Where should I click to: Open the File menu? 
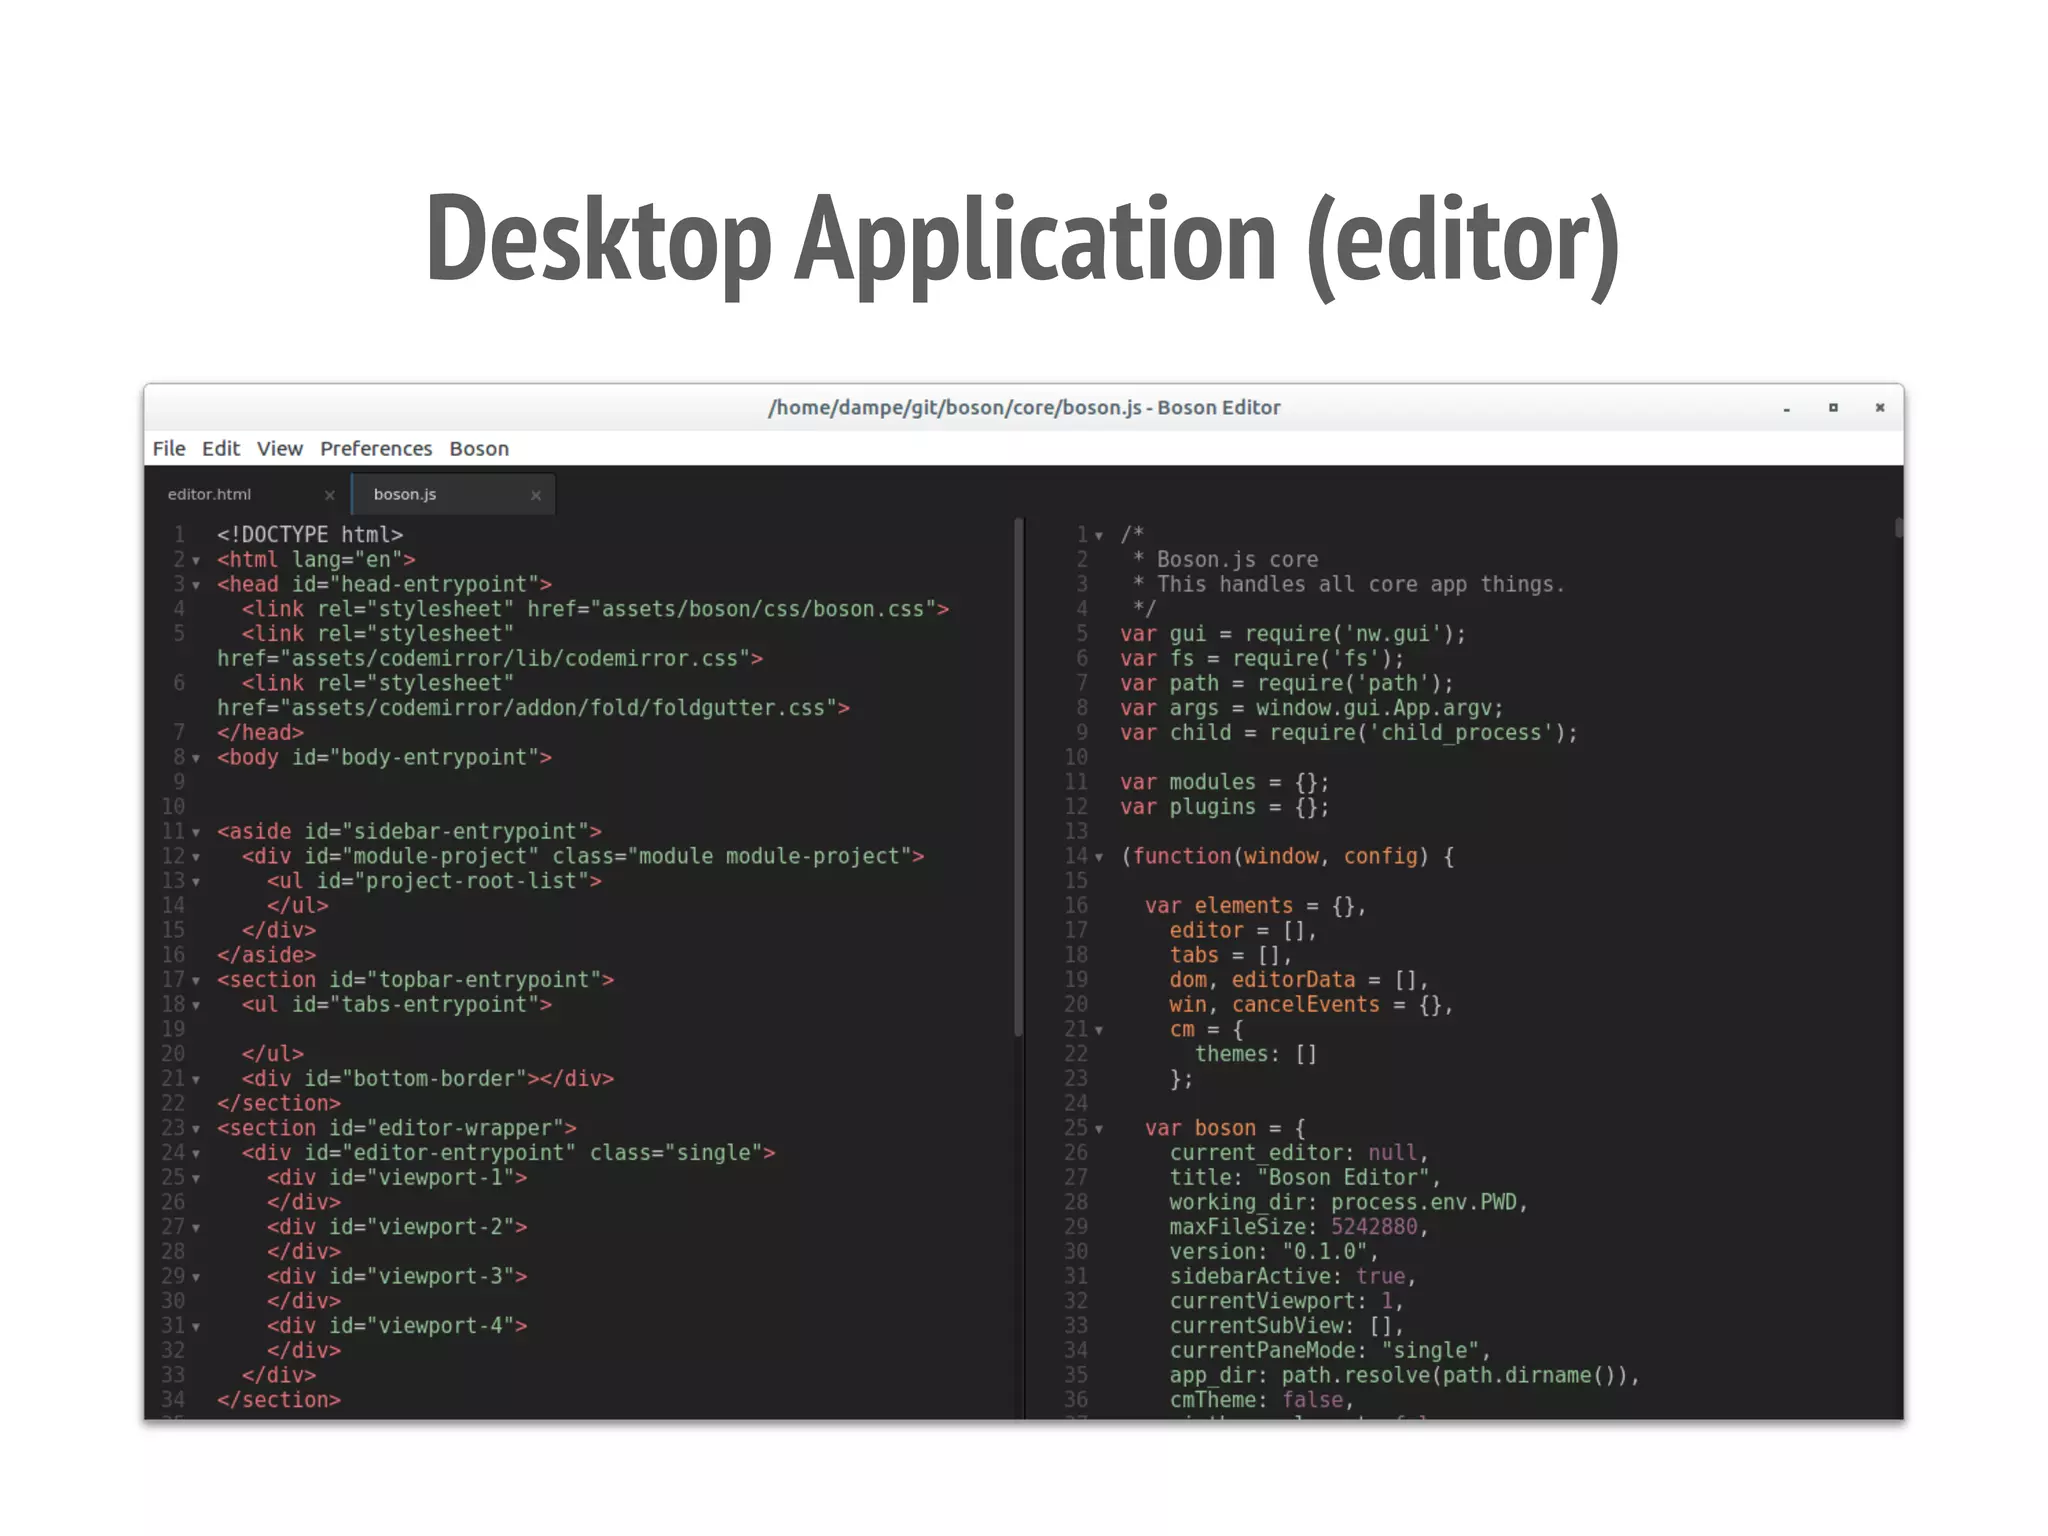[169, 448]
